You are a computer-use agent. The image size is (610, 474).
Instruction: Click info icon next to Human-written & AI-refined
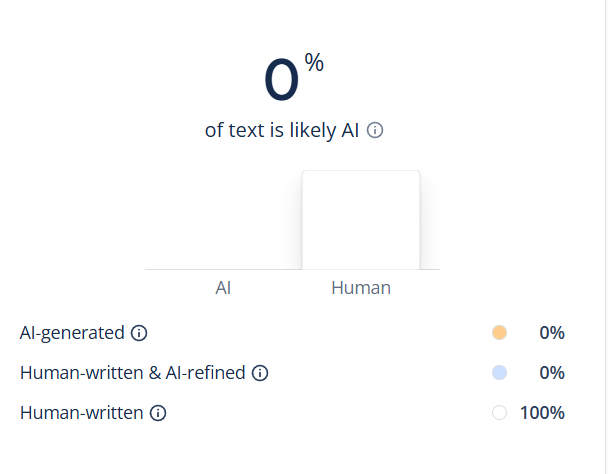click(260, 373)
